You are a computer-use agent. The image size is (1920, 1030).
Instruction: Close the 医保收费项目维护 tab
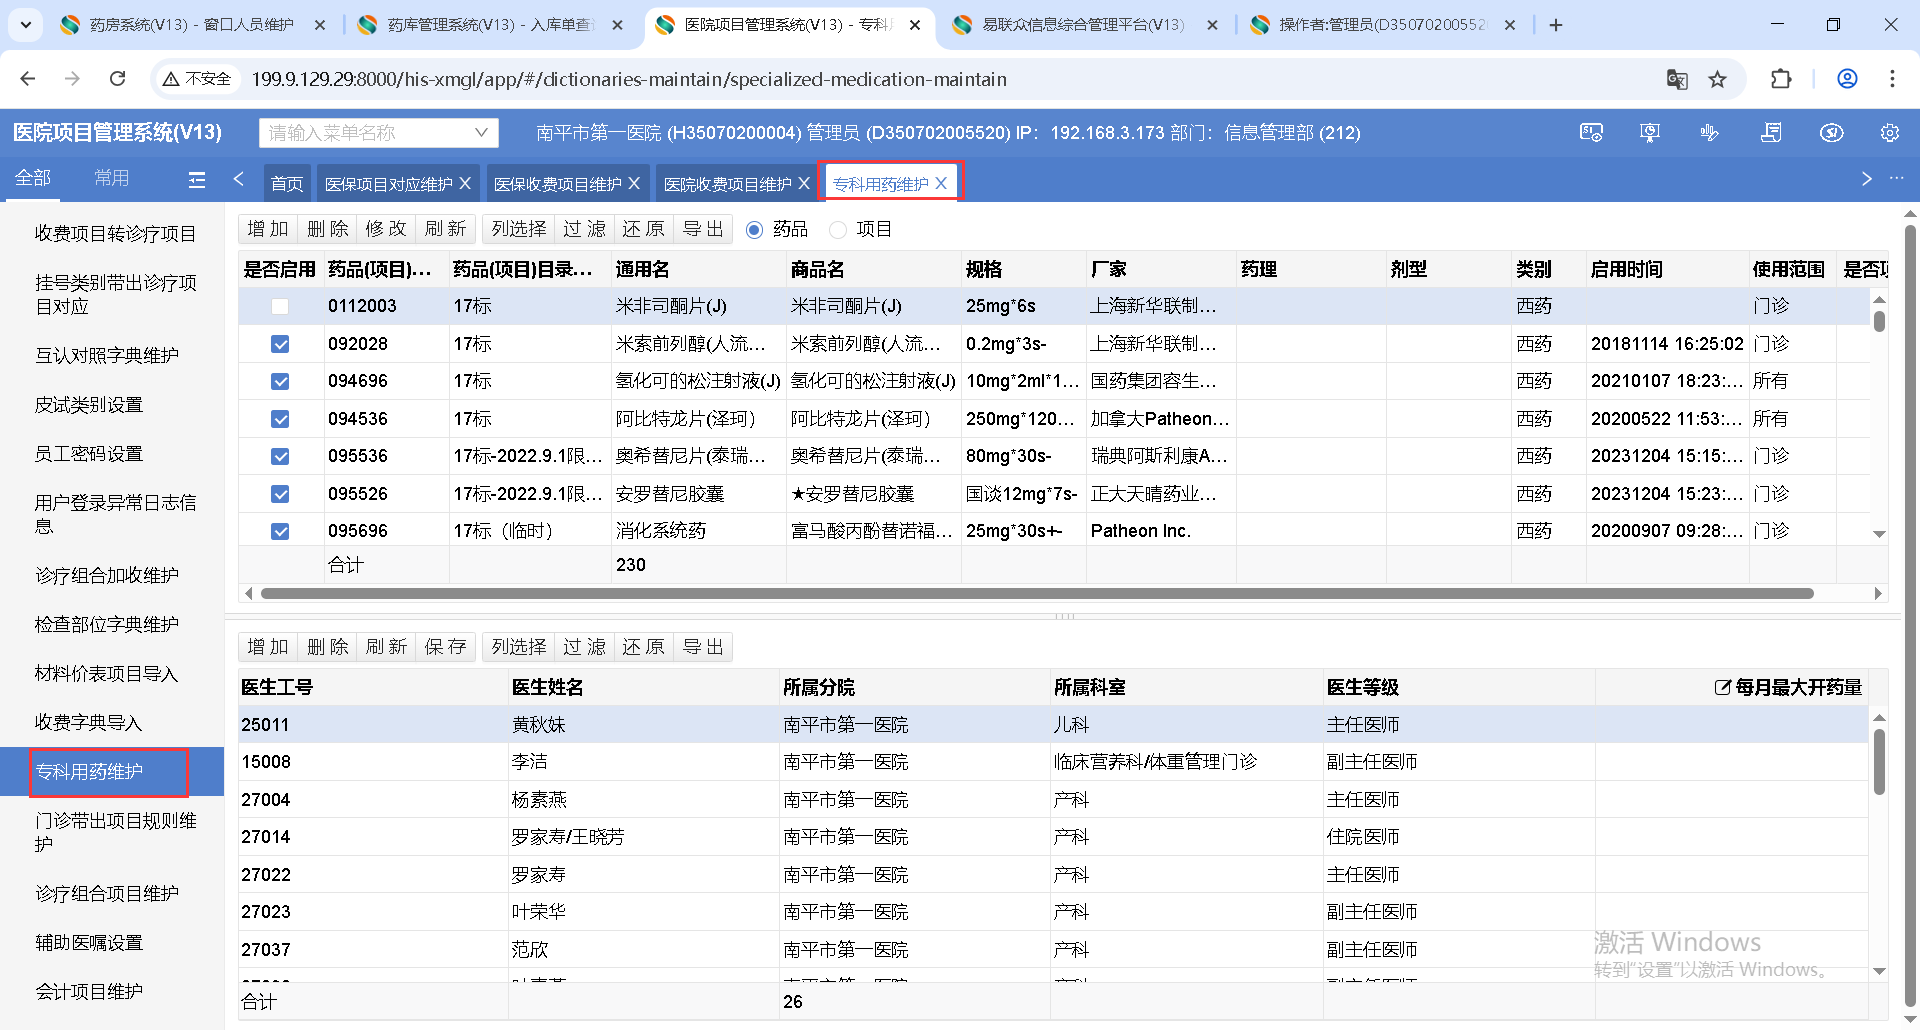634,184
